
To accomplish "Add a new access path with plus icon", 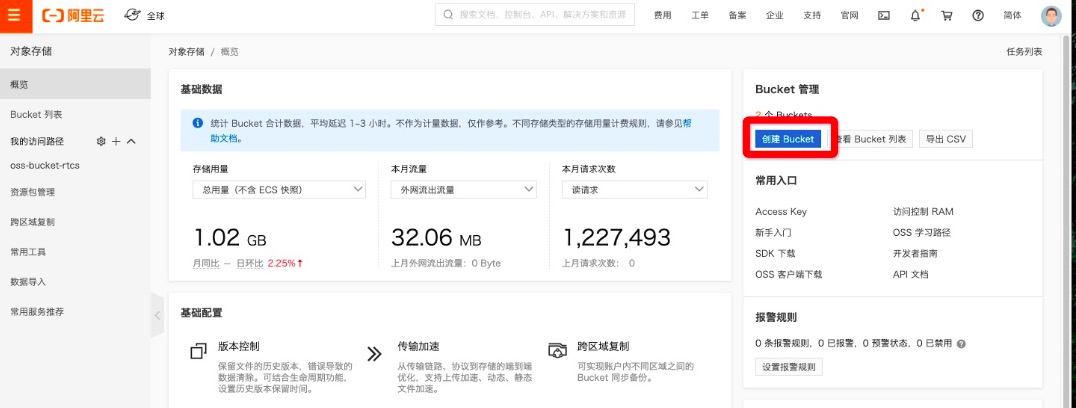I will pyautogui.click(x=116, y=141).
